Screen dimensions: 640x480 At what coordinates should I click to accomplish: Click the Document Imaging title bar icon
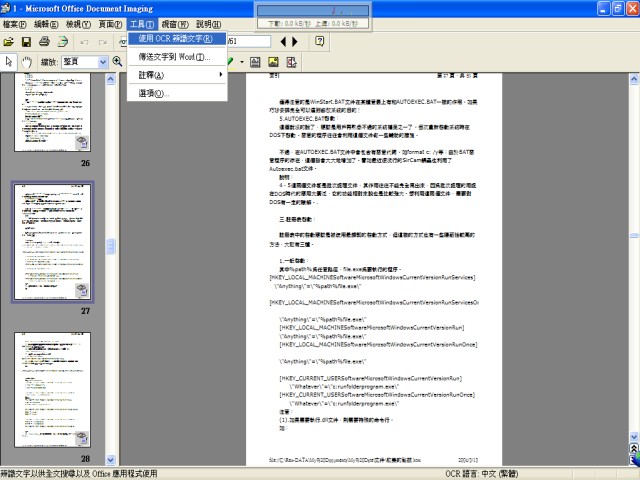(6, 8)
